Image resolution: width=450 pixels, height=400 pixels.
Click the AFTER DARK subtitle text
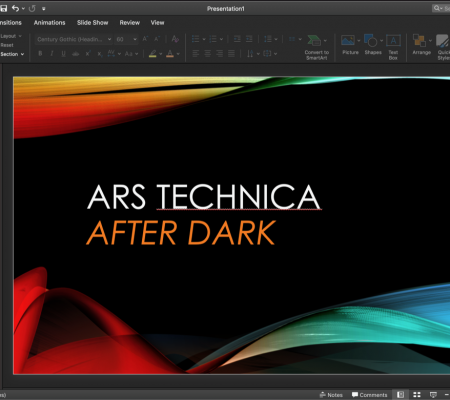click(x=181, y=233)
